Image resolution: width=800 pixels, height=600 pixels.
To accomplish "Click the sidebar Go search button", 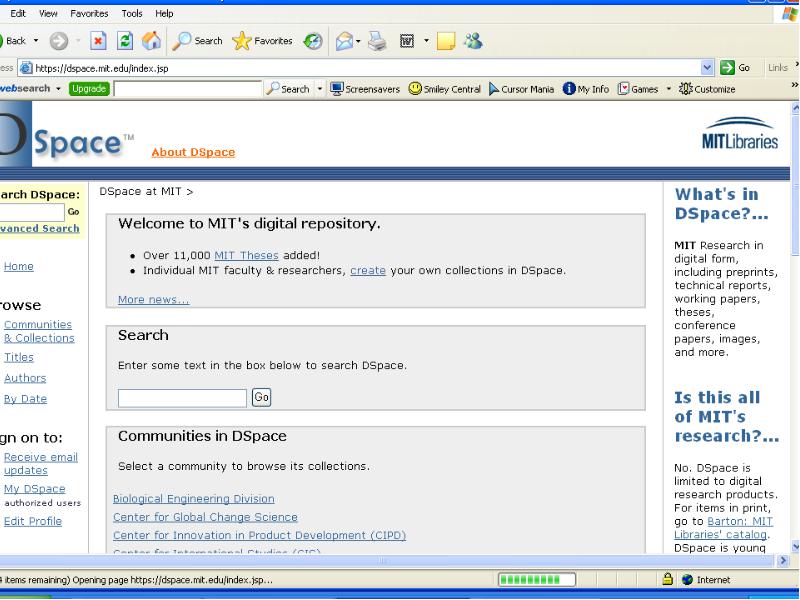I will pyautogui.click(x=73, y=211).
